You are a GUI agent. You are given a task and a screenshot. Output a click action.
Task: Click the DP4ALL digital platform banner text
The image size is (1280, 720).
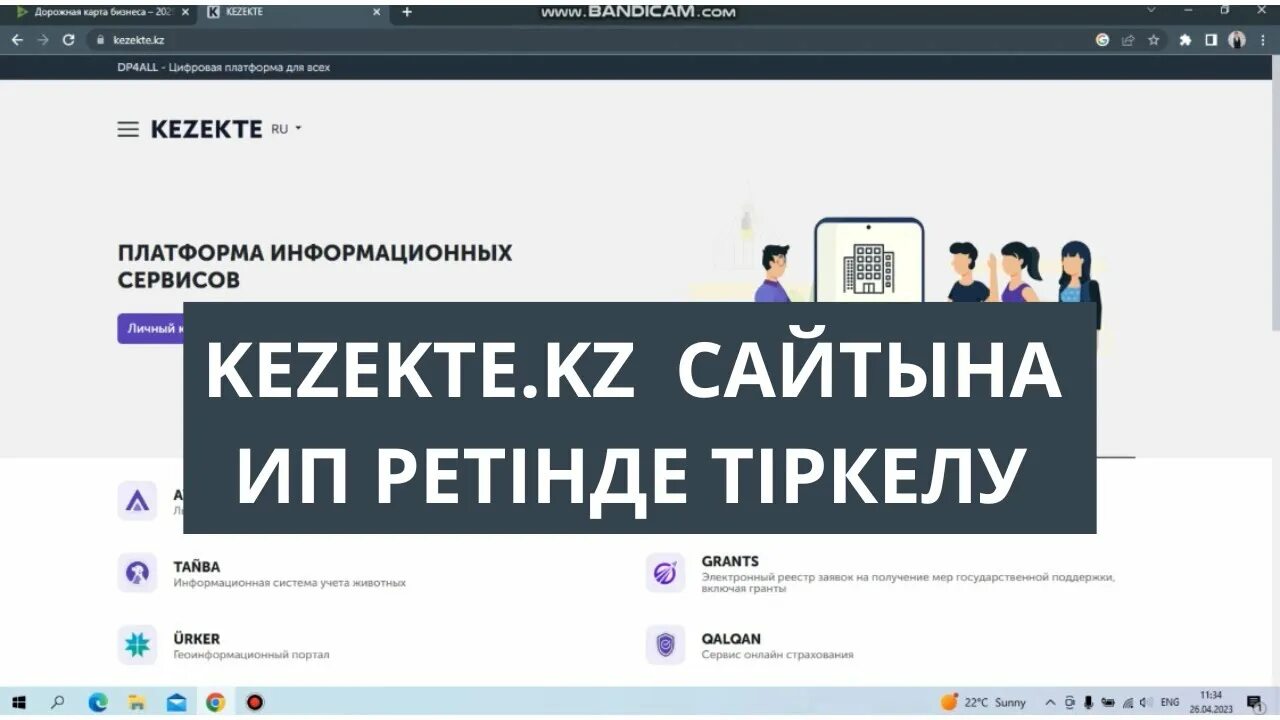[223, 67]
